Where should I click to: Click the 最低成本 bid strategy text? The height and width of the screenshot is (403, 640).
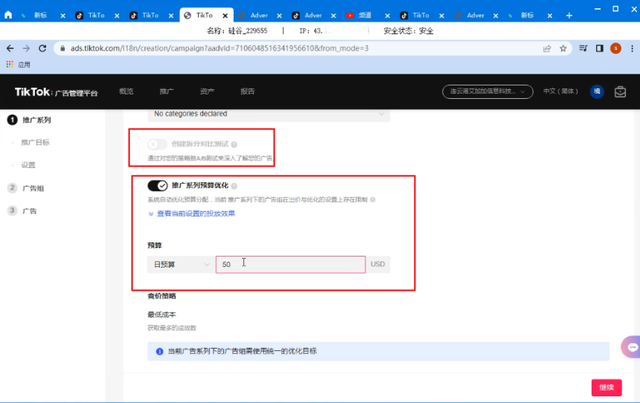click(x=162, y=314)
